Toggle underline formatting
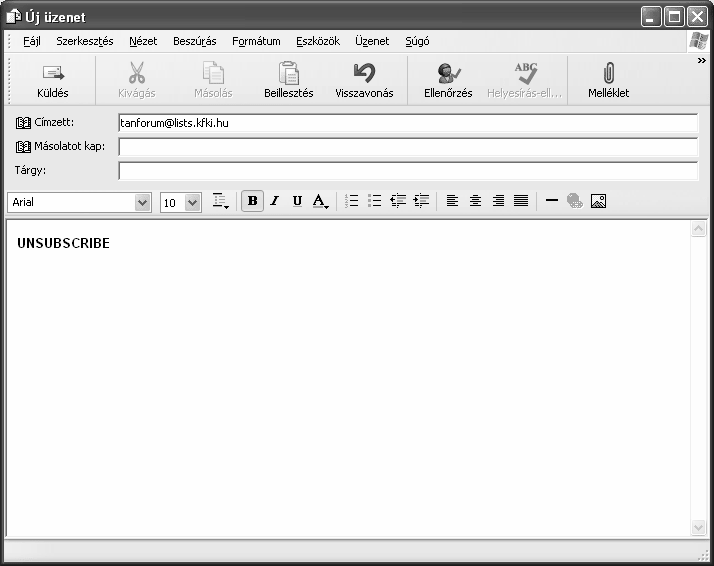Screen dimensions: 714x566 tap(297, 201)
